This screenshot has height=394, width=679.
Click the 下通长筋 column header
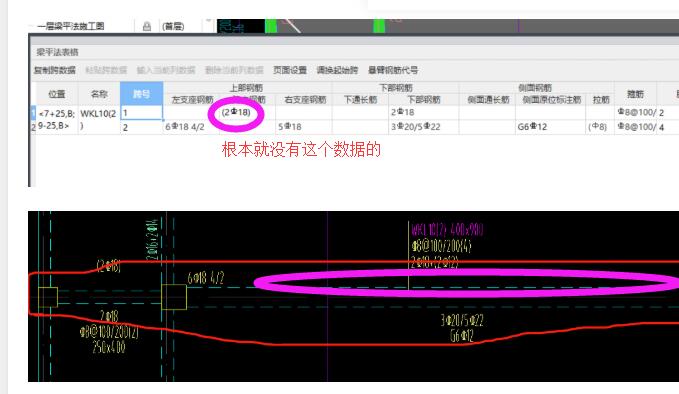pyautogui.click(x=361, y=100)
